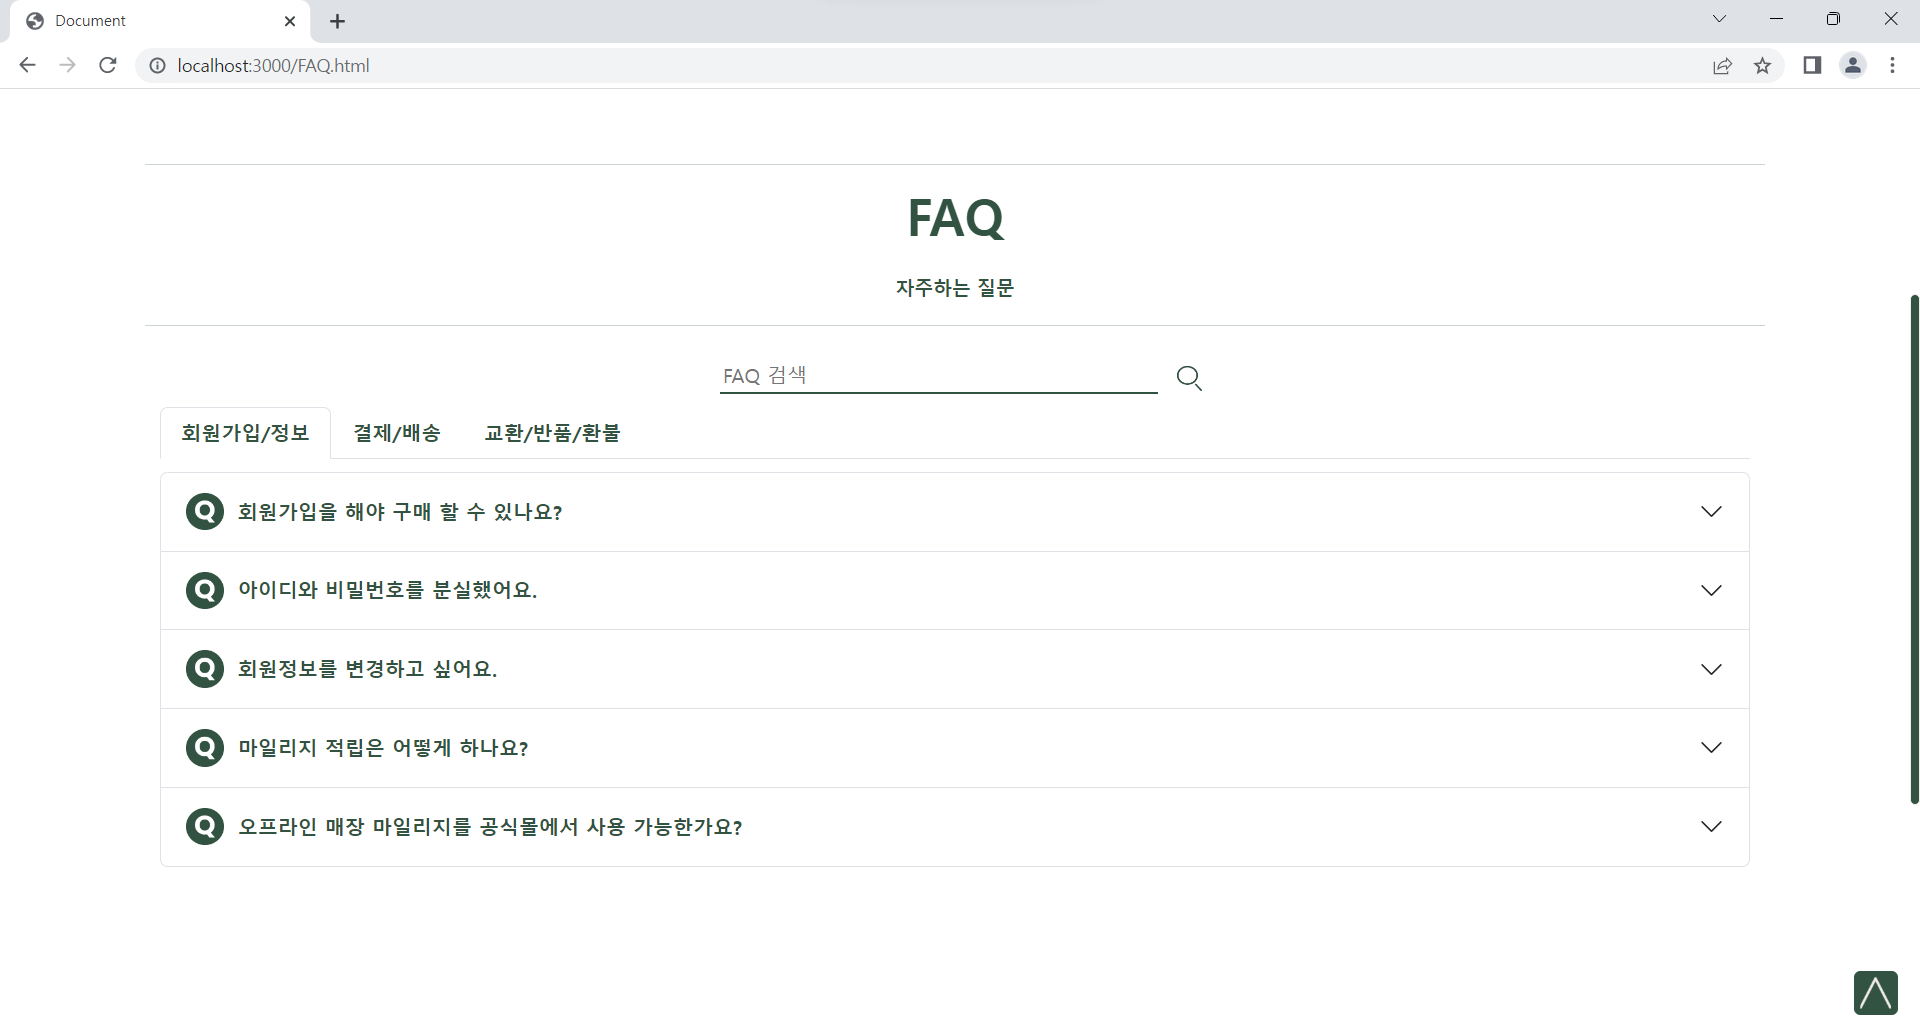Open the share page icon
The image size is (1920, 1018).
click(x=1722, y=66)
